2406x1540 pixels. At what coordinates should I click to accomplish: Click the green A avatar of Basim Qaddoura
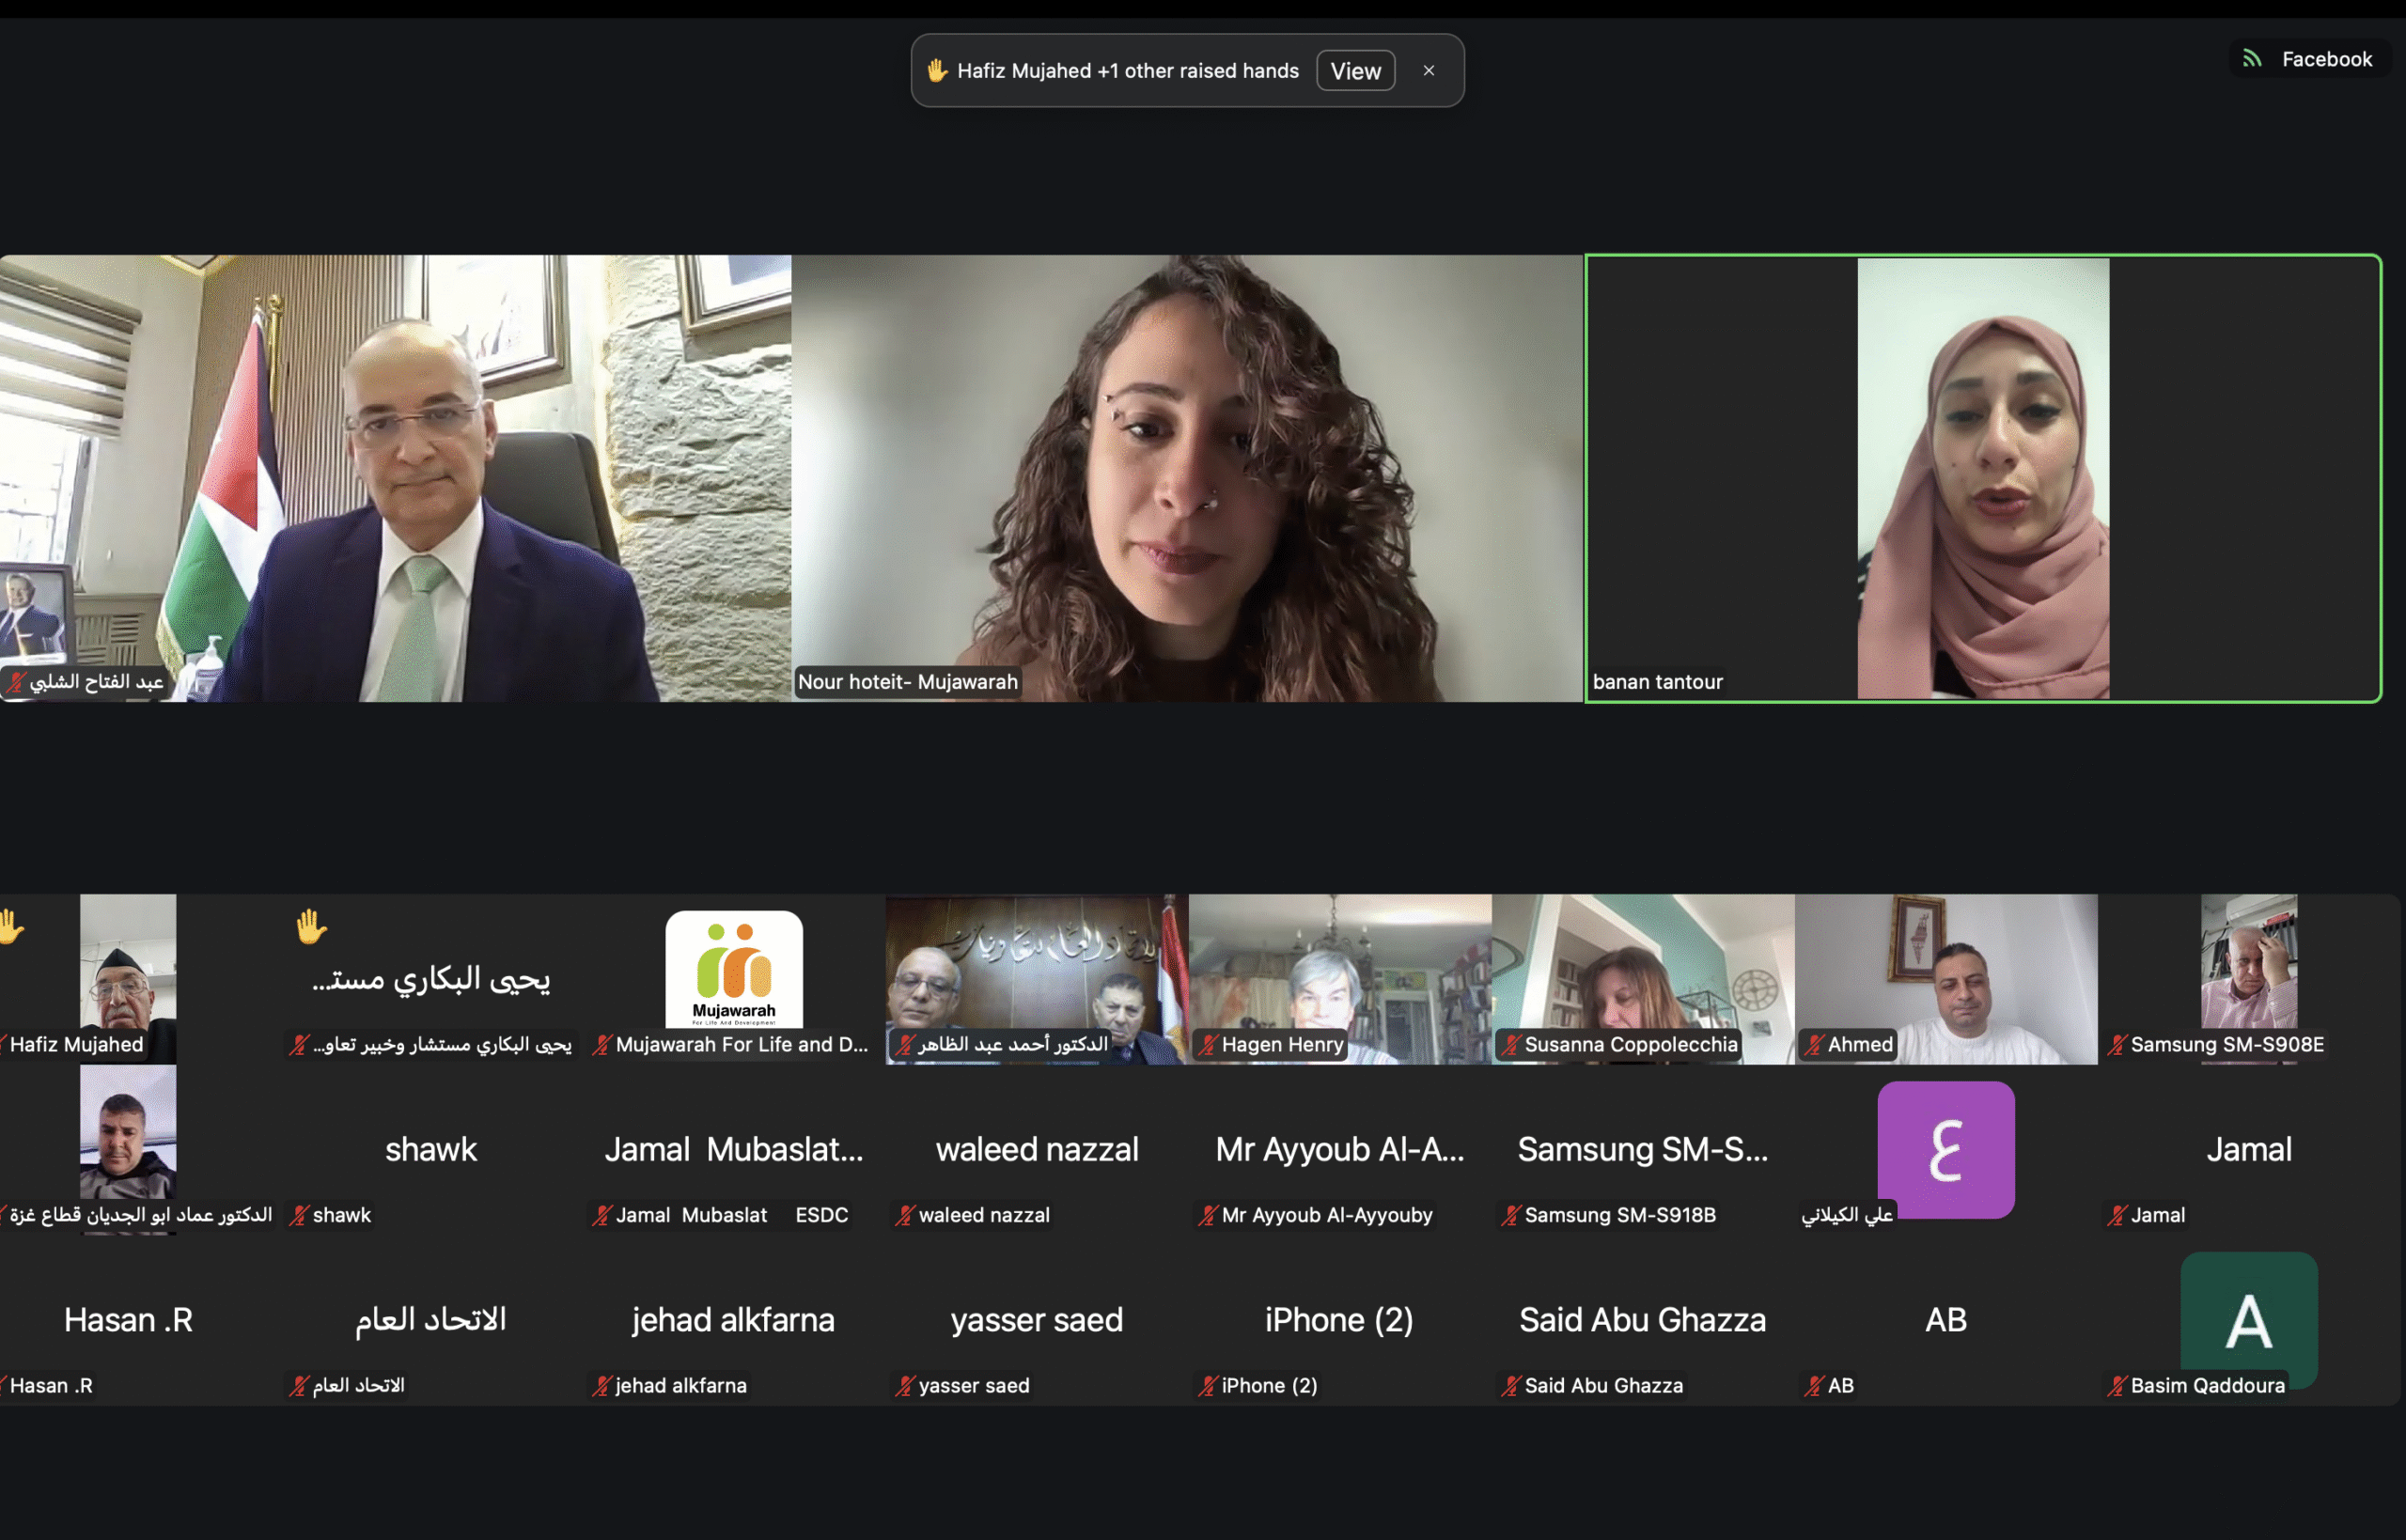pos(2250,1320)
